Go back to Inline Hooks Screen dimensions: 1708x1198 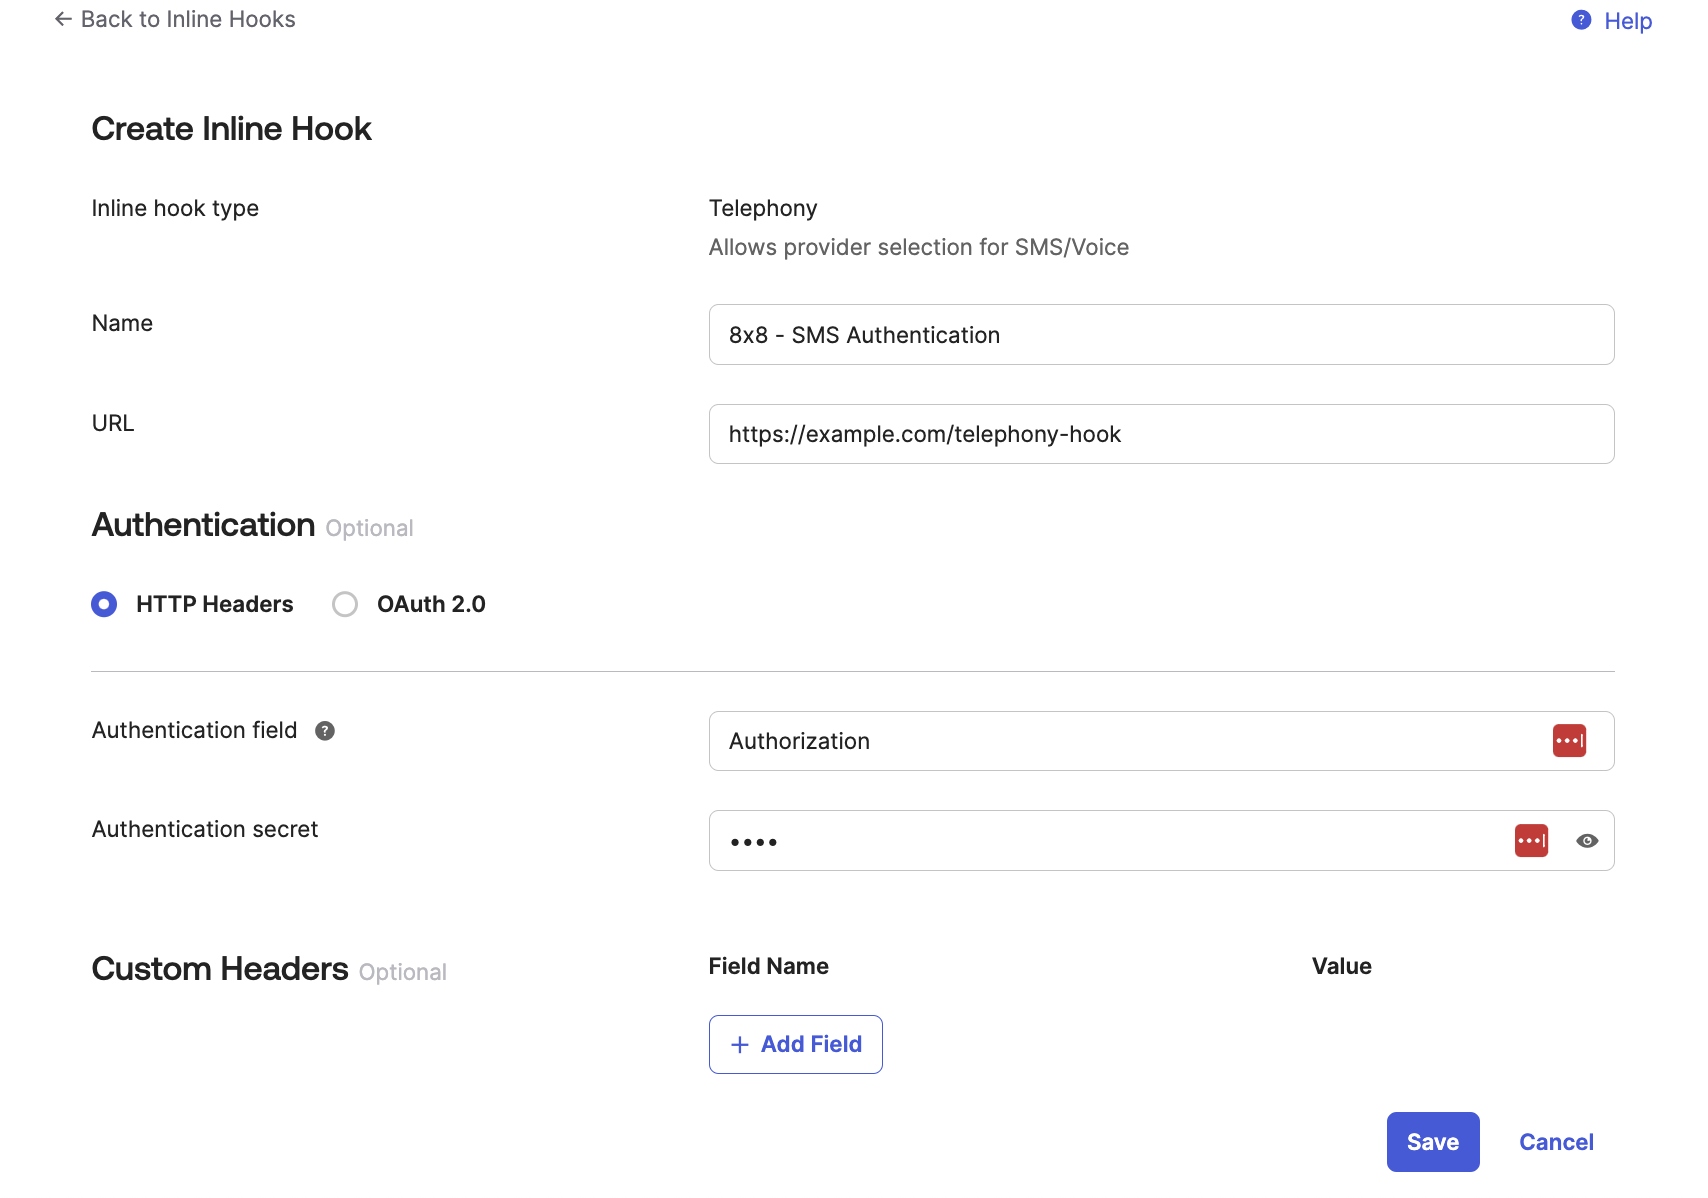click(188, 19)
